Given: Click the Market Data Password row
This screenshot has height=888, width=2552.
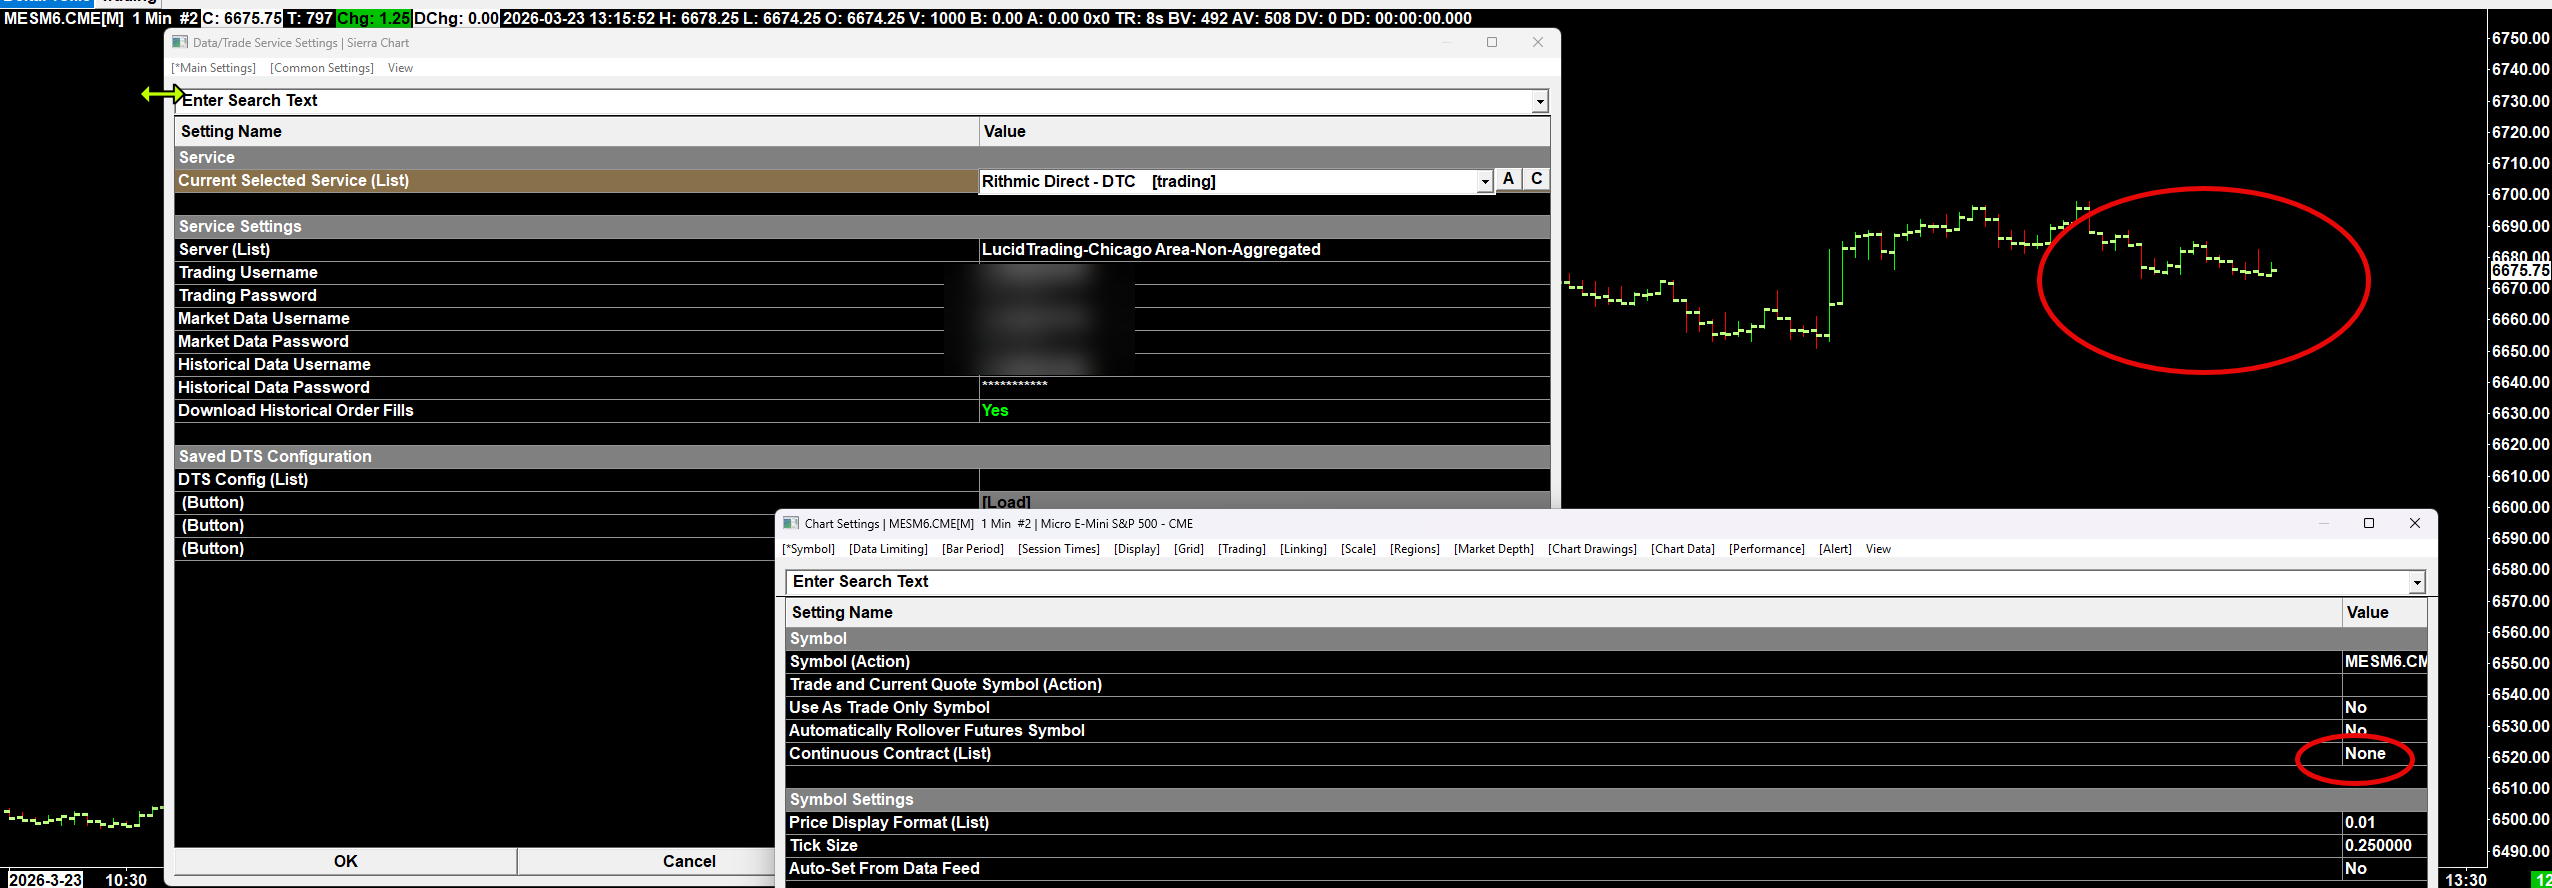Looking at the screenshot, I should [x=862, y=342].
